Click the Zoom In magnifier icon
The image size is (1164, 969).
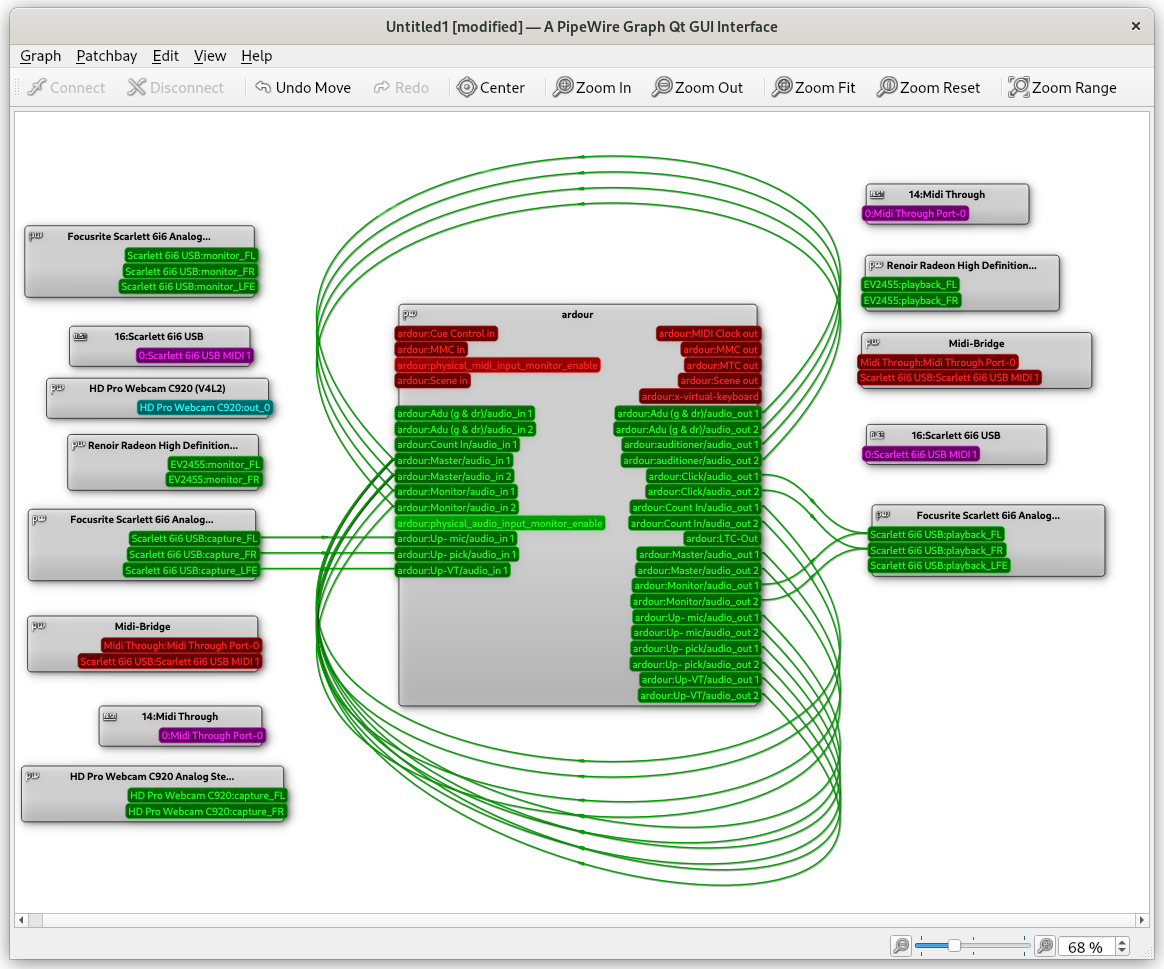(x=563, y=88)
